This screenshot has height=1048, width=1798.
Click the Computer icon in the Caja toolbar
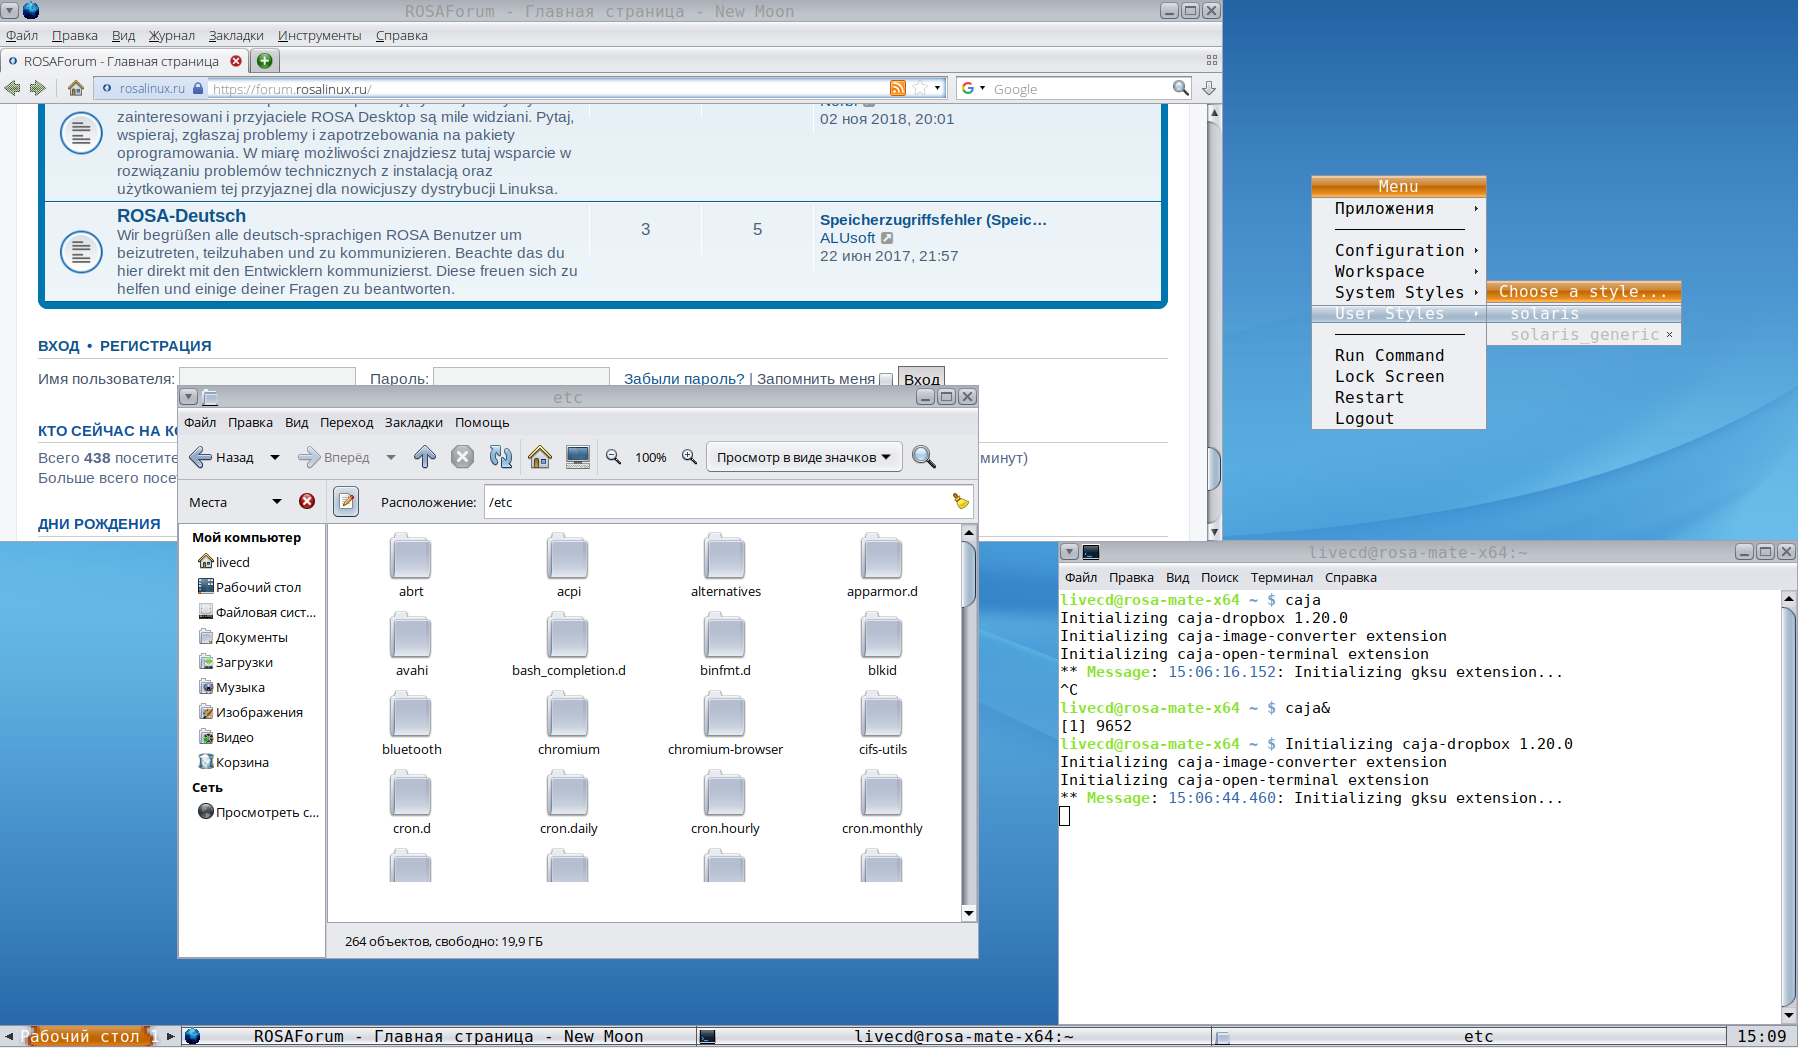click(x=578, y=457)
